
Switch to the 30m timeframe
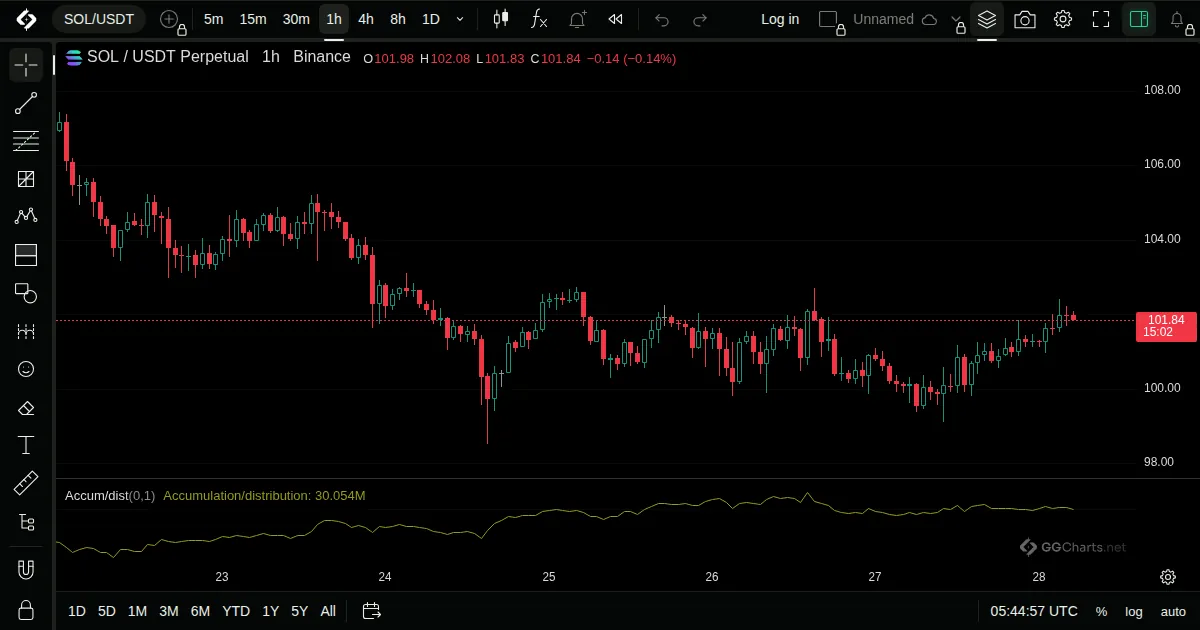pyautogui.click(x=296, y=19)
